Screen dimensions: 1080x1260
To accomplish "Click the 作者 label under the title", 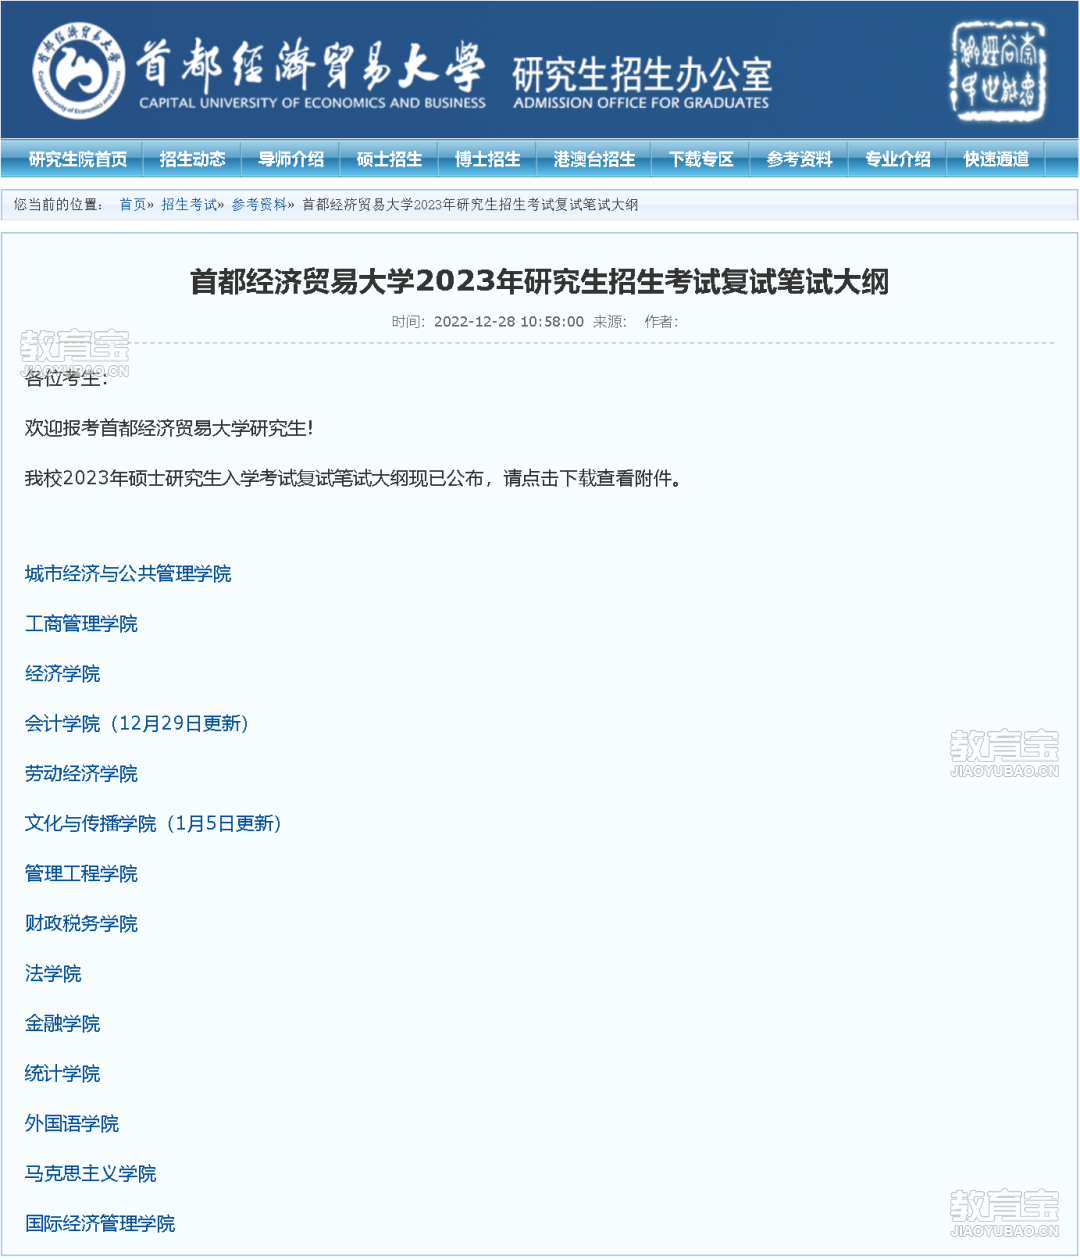I will [661, 322].
